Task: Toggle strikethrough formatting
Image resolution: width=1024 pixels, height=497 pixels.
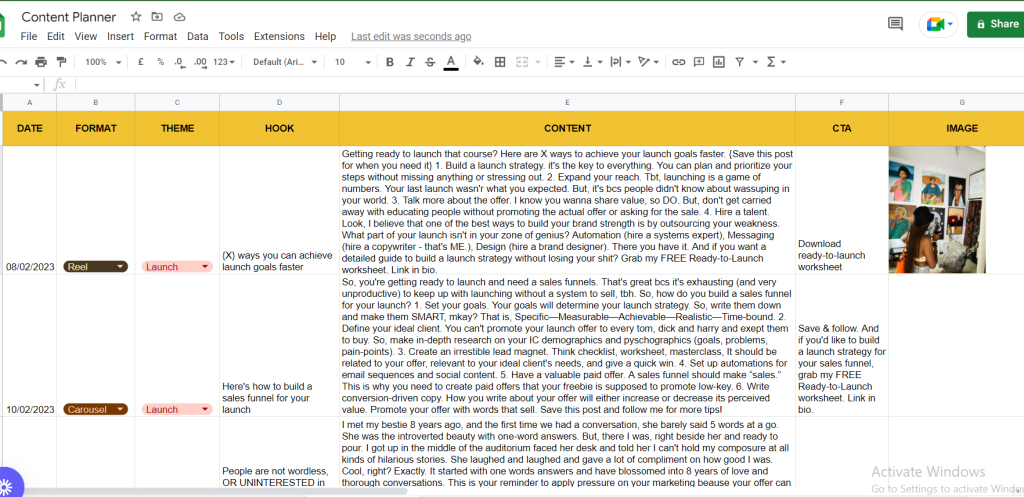Action: tap(430, 62)
